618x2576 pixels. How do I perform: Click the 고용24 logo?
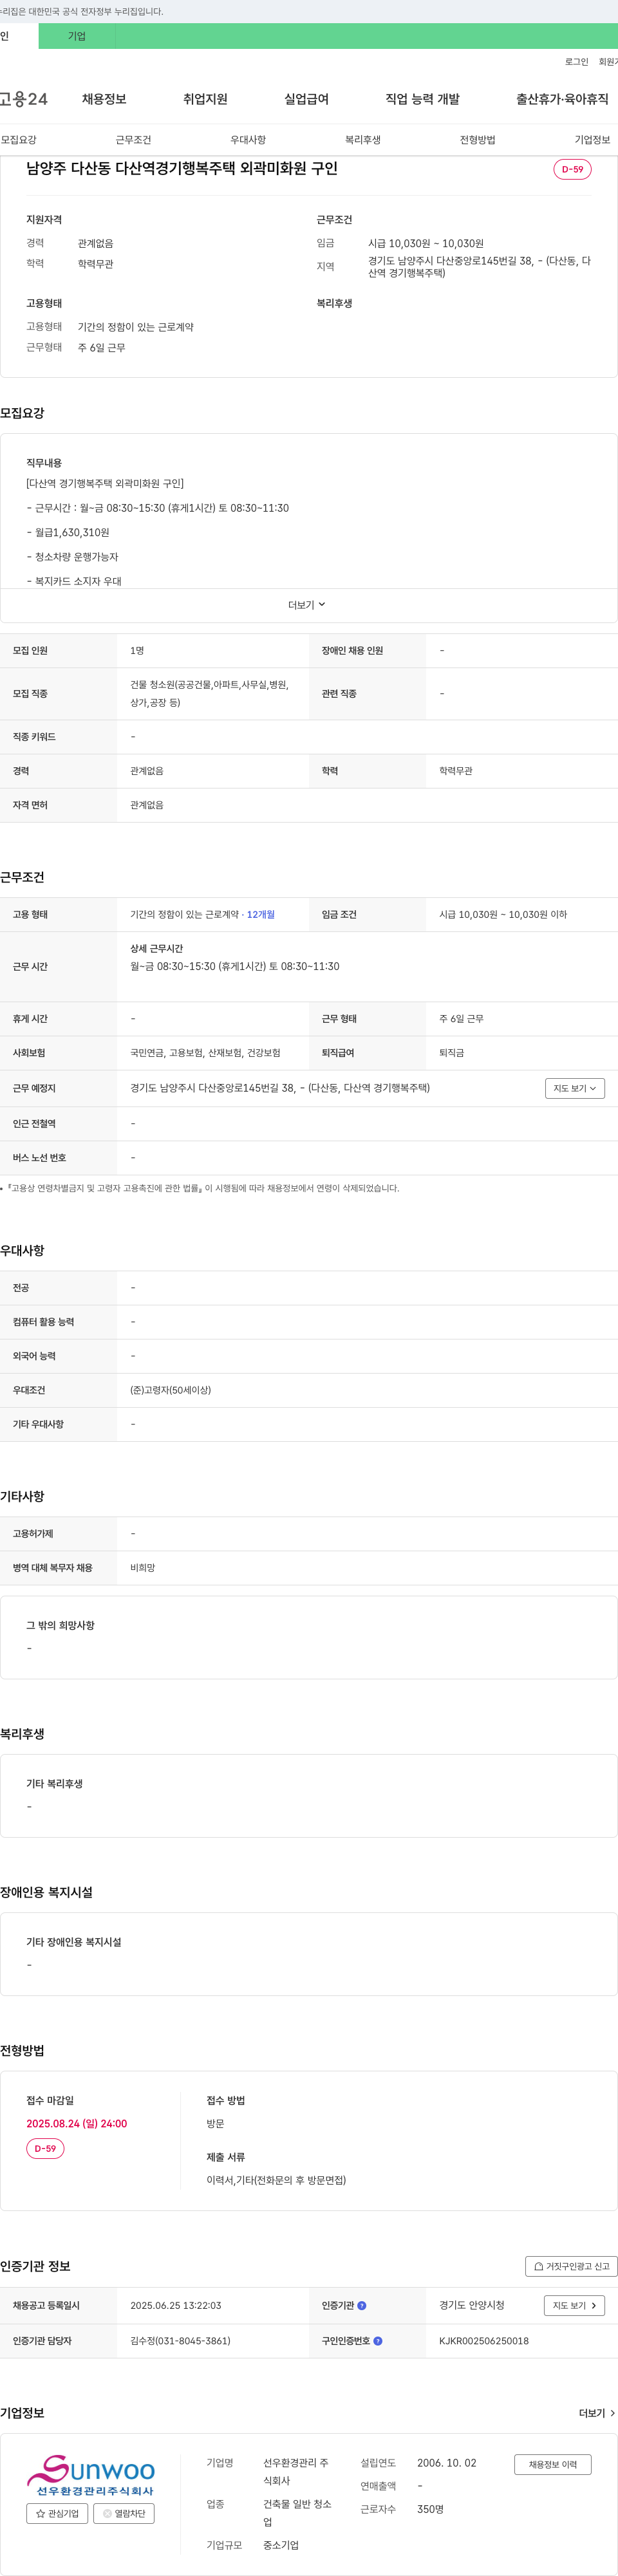(x=23, y=99)
